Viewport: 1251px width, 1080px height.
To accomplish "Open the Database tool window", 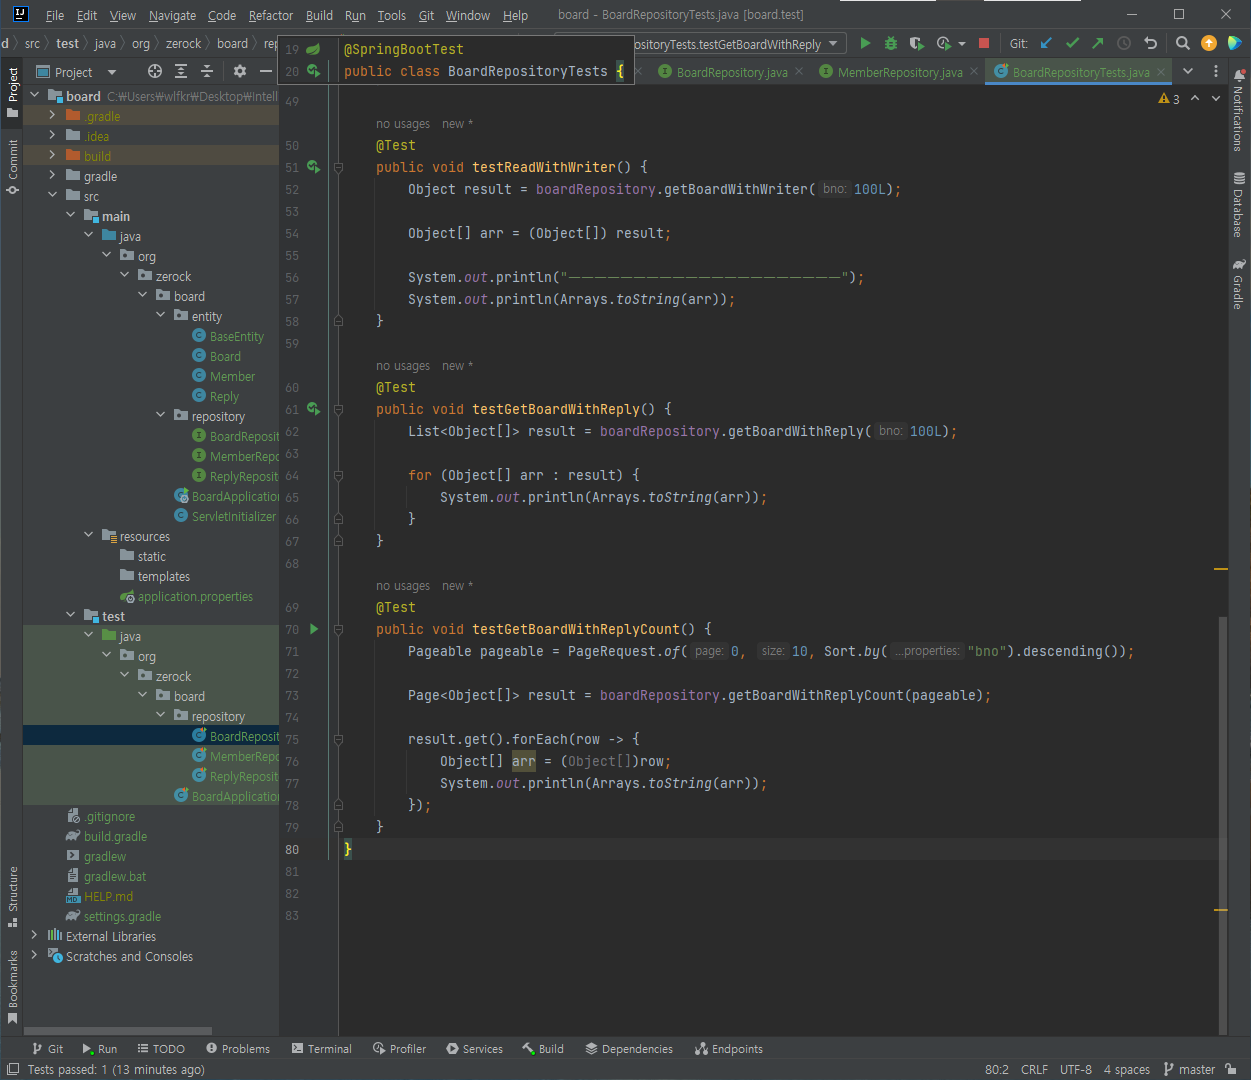I will pyautogui.click(x=1238, y=205).
